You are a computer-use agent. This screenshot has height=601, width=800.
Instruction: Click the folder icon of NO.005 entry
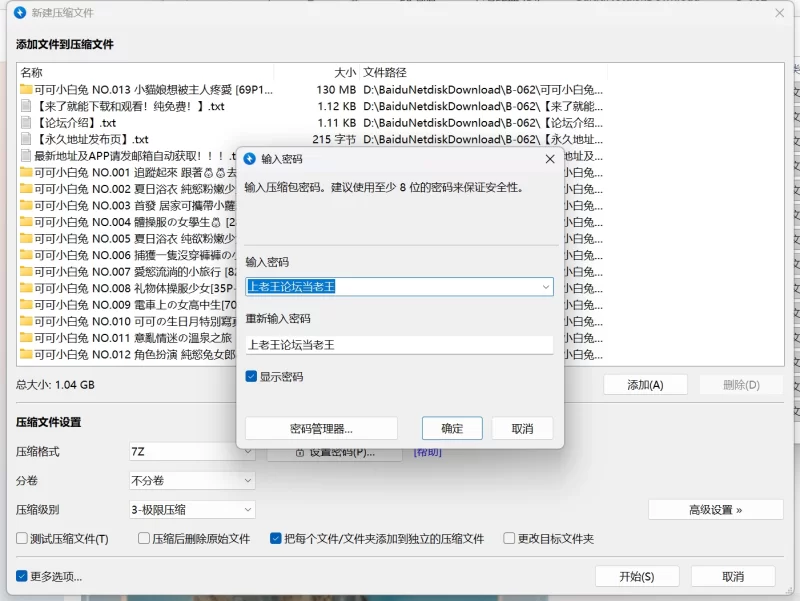[26, 238]
